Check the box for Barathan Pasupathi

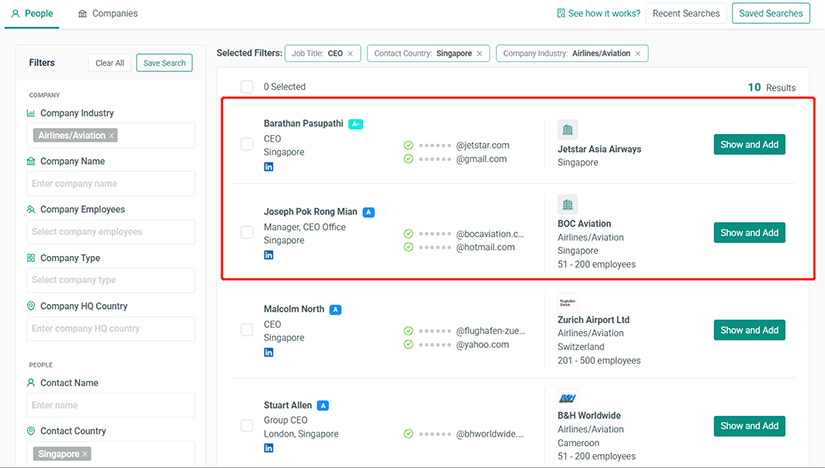[247, 144]
